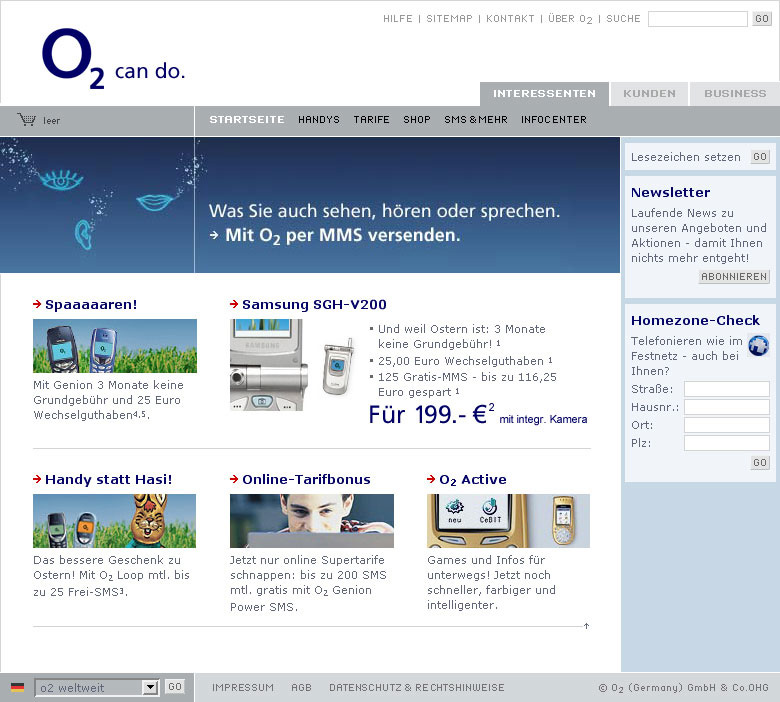
Task: Open the Spaaaaaren! heading link
Action: click(x=91, y=304)
